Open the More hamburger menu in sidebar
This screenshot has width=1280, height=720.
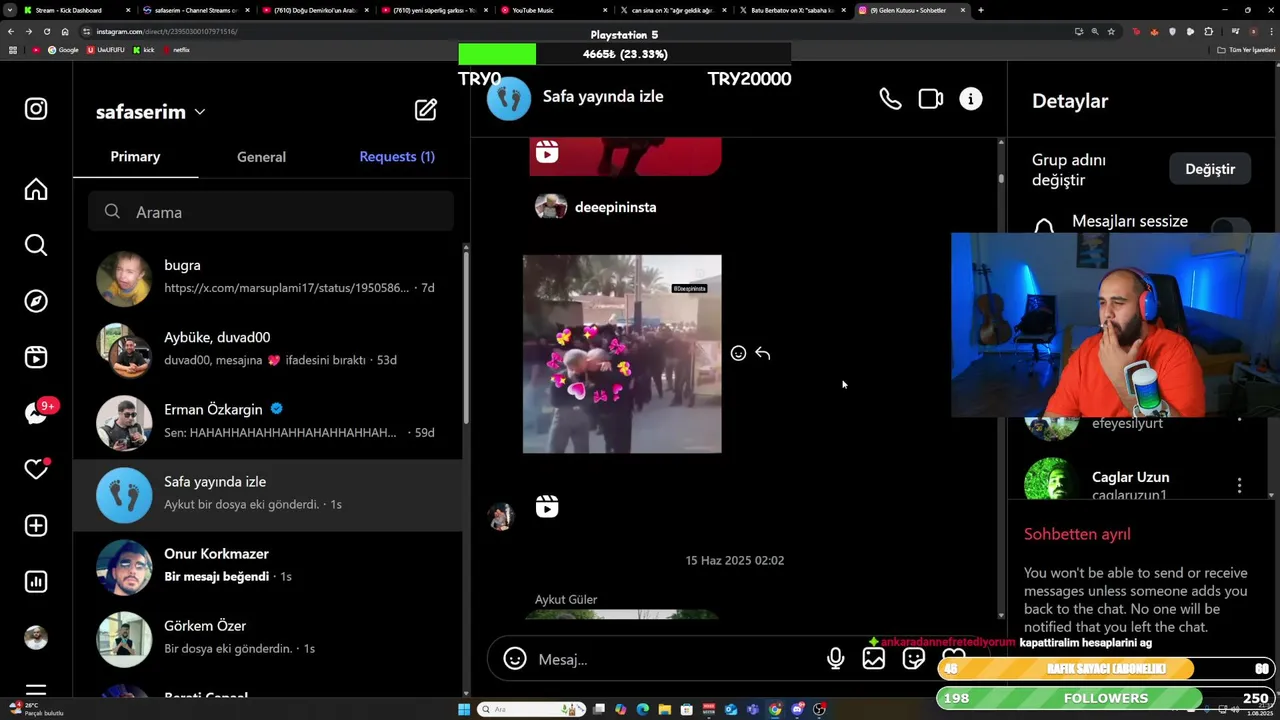click(36, 690)
